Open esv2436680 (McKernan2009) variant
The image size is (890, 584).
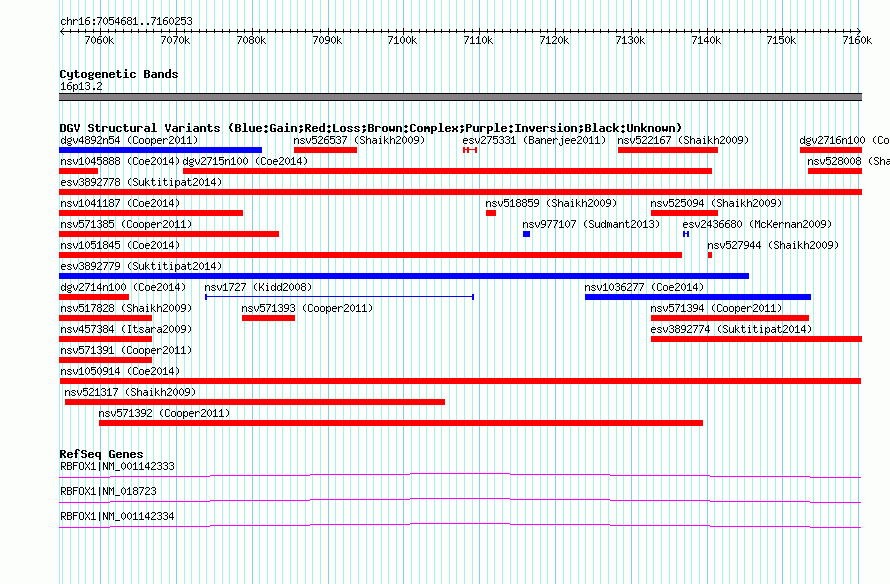coord(757,224)
